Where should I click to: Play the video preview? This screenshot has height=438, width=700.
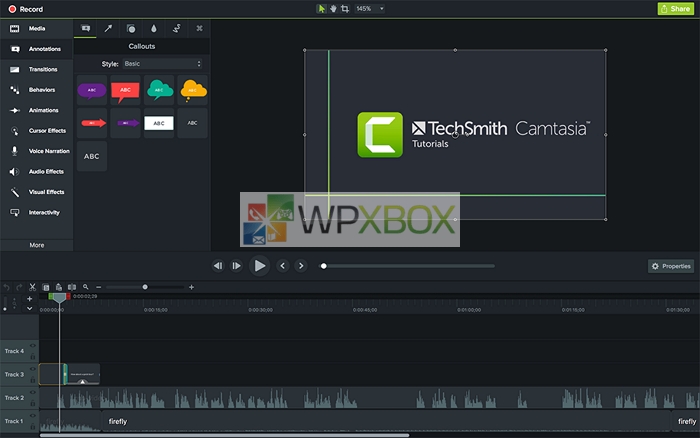pos(259,266)
